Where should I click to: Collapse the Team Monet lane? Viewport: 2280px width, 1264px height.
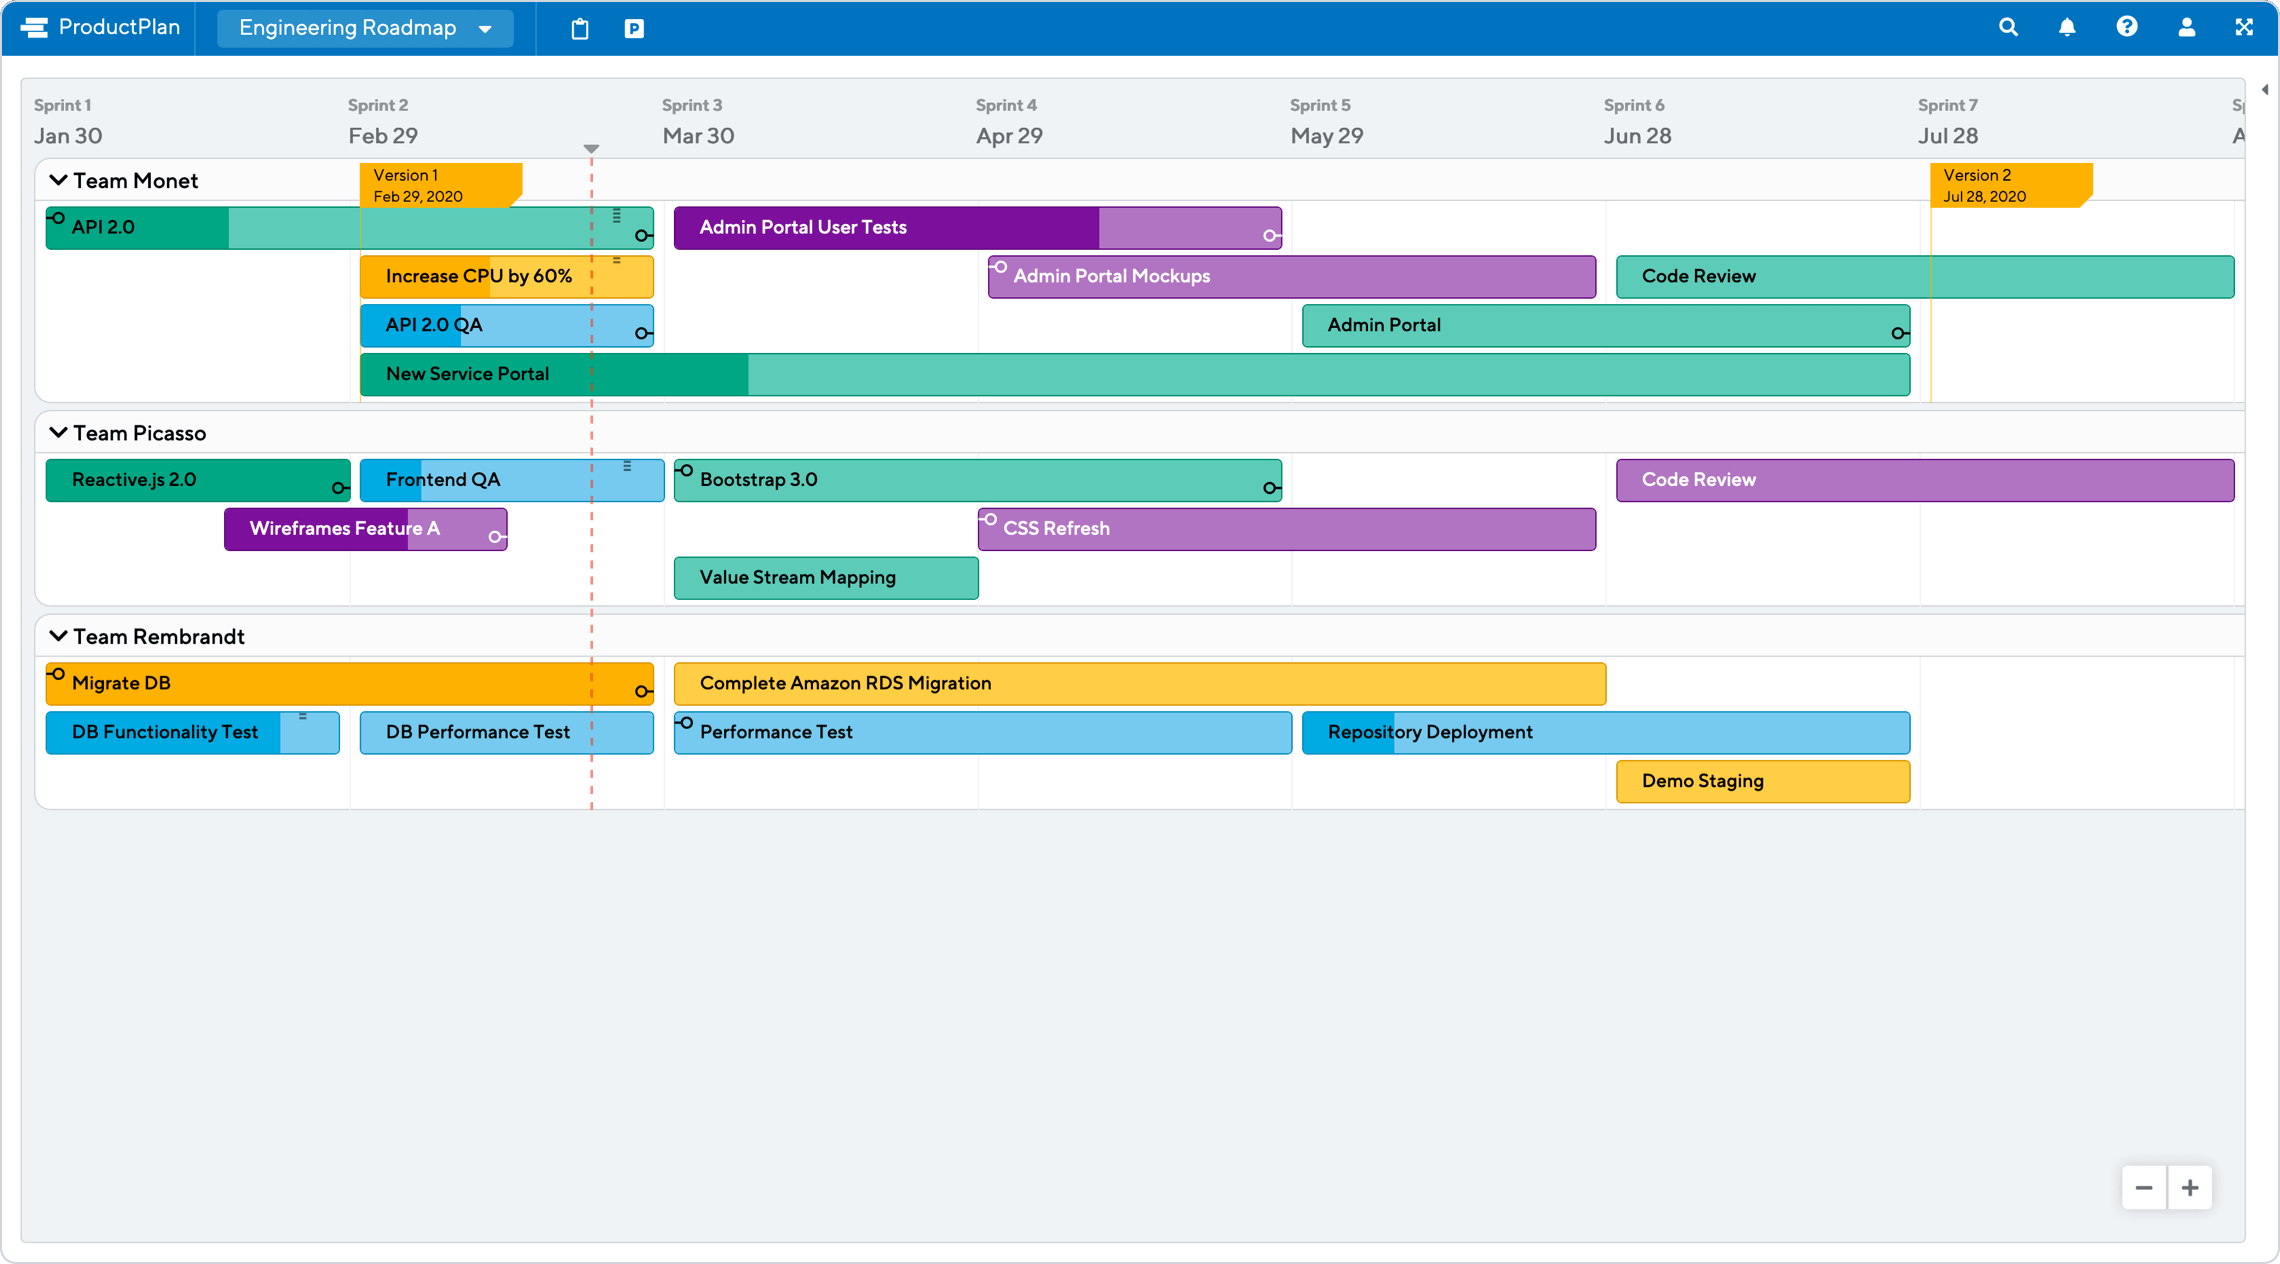58,181
